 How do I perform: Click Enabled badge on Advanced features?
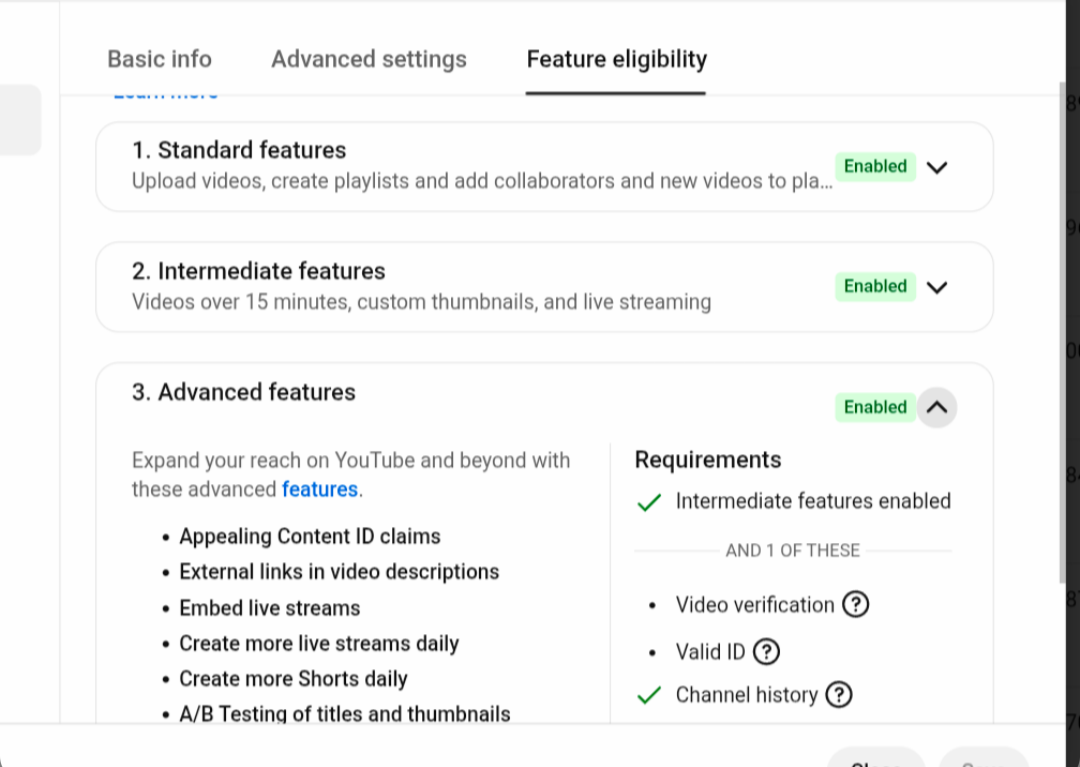[875, 407]
